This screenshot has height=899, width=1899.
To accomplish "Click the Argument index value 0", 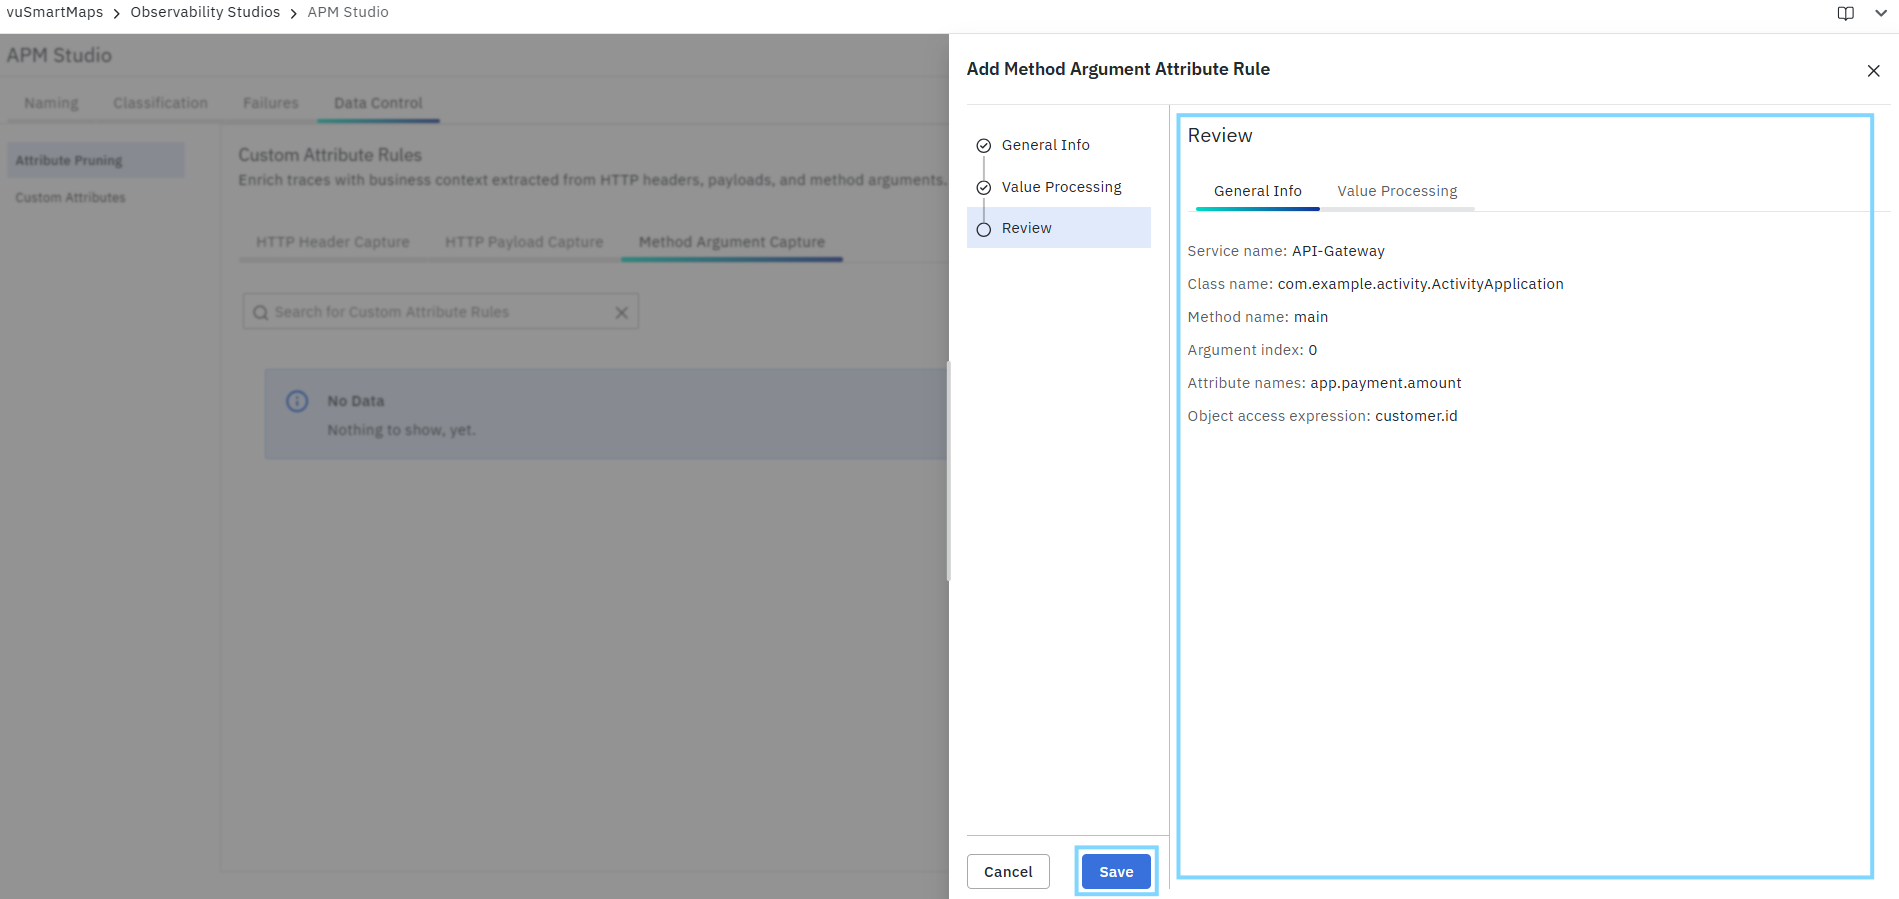I will coord(1313,350).
